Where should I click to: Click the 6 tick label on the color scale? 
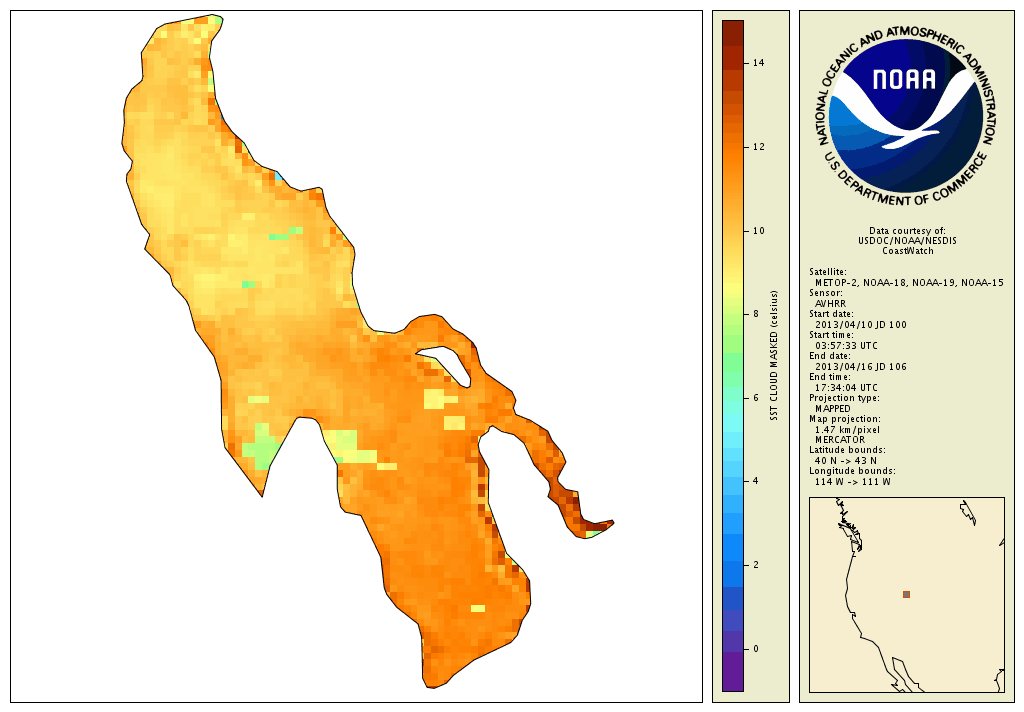[756, 398]
